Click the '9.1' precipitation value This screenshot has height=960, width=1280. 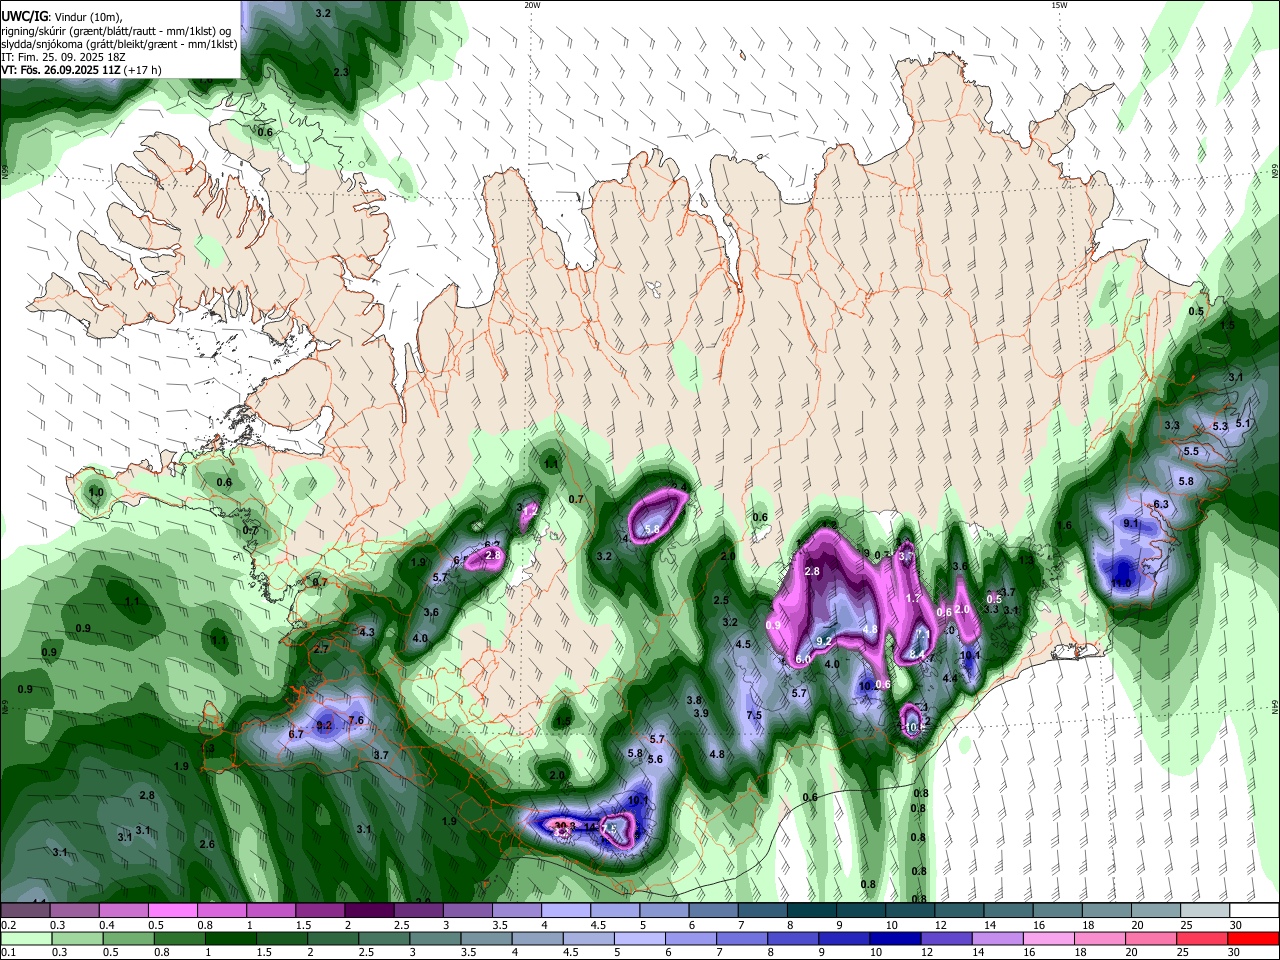pyautogui.click(x=1131, y=523)
